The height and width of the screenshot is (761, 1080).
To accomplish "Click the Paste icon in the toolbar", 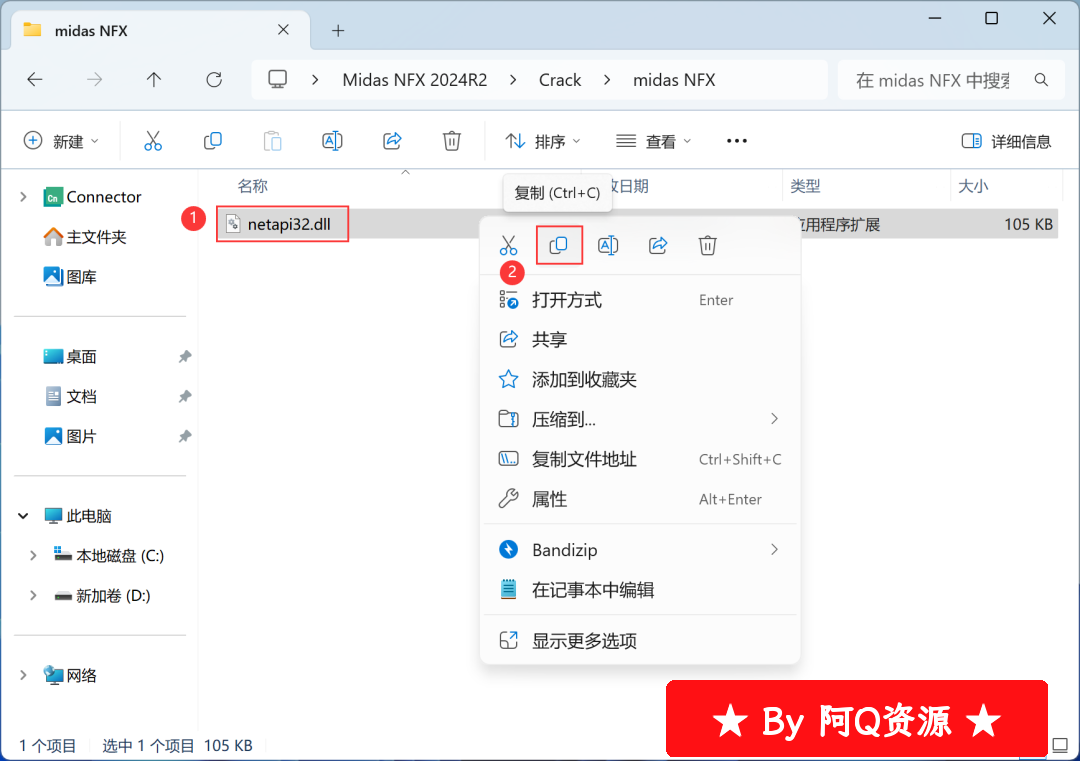I will (273, 141).
